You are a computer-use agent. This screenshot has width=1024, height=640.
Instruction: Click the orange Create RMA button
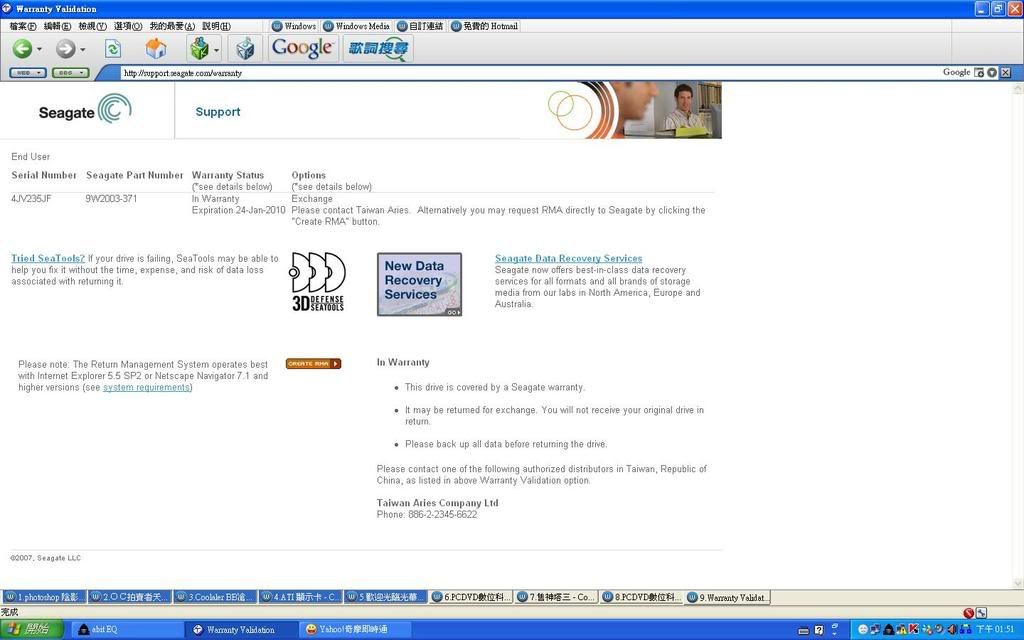313,364
